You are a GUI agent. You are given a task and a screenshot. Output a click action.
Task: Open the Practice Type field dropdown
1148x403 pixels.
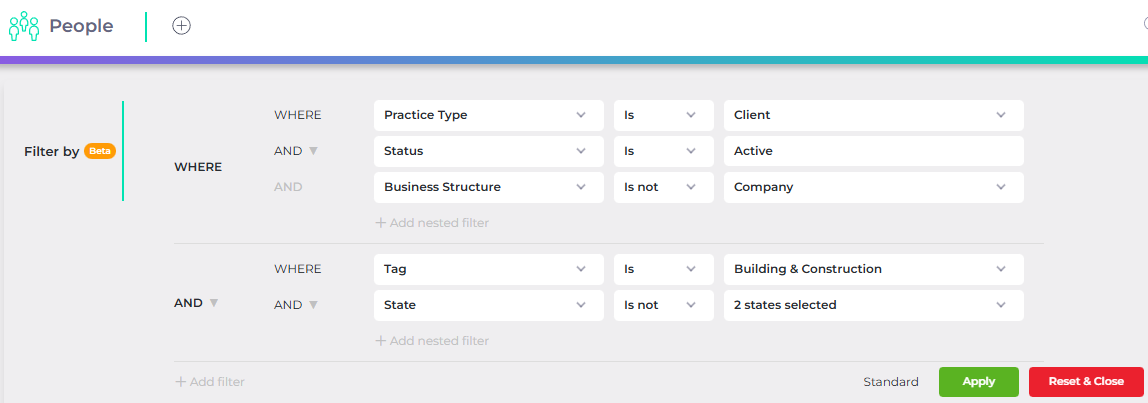(x=488, y=115)
